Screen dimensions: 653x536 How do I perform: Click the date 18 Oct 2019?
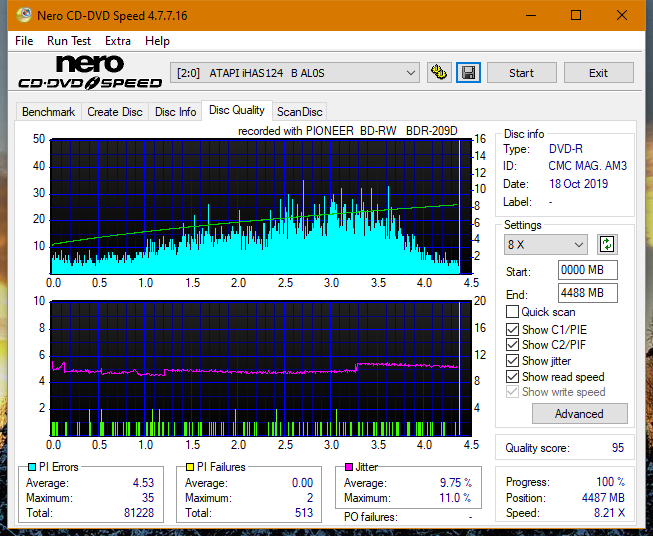click(x=578, y=184)
